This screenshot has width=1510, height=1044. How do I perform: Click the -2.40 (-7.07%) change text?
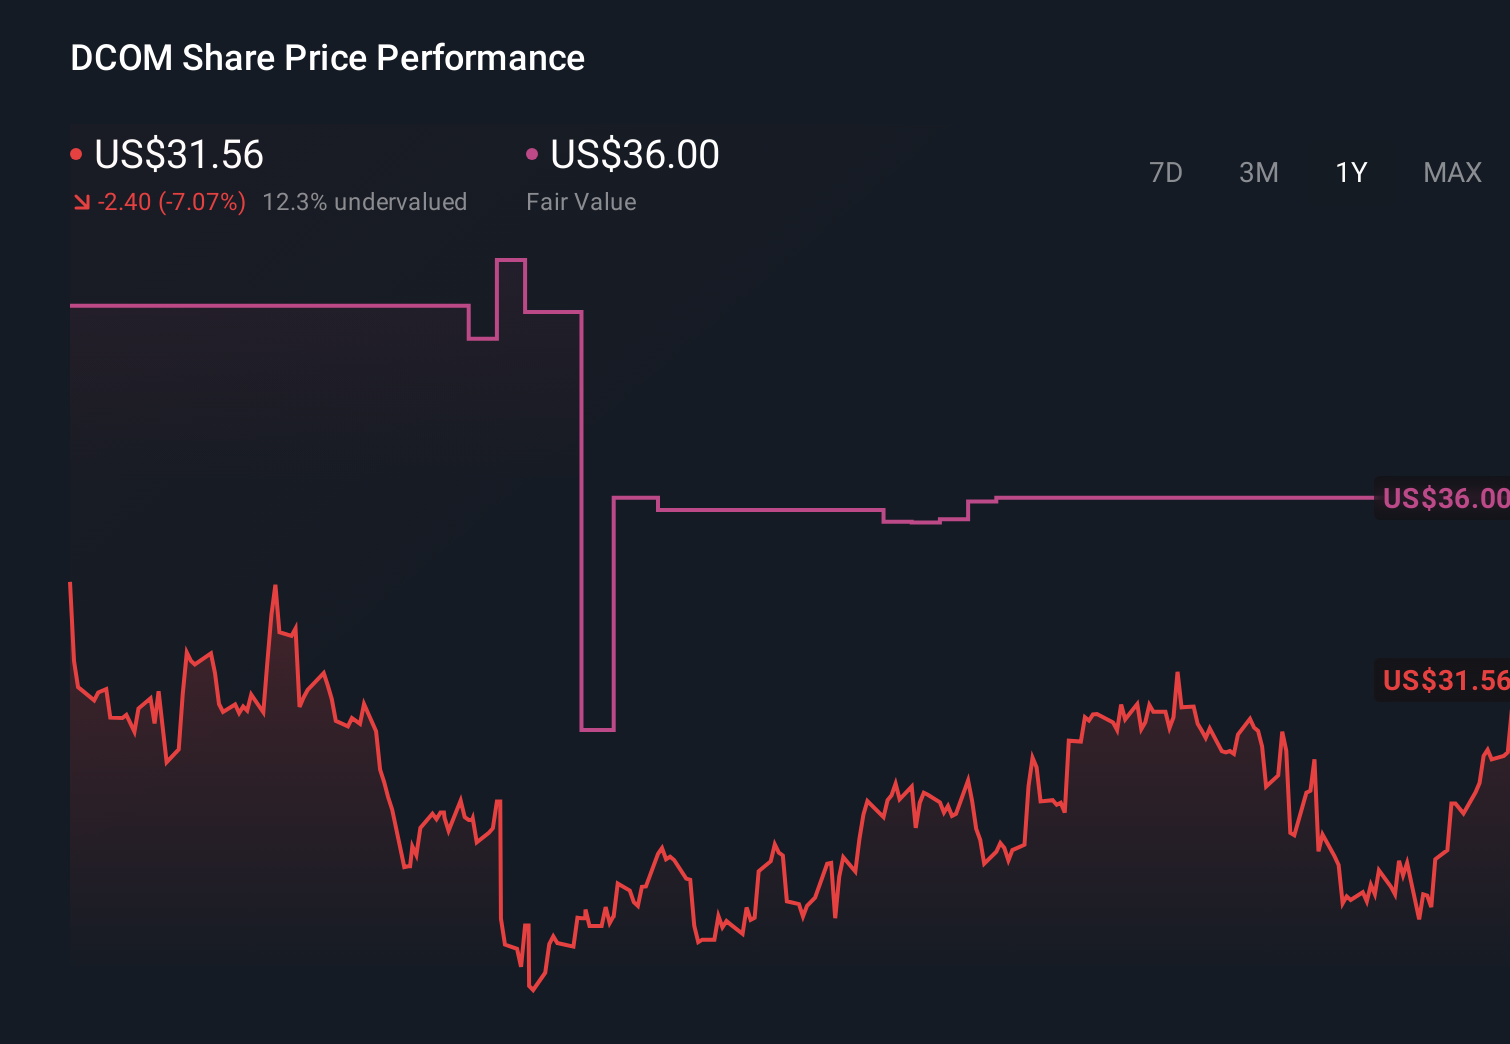(x=172, y=202)
